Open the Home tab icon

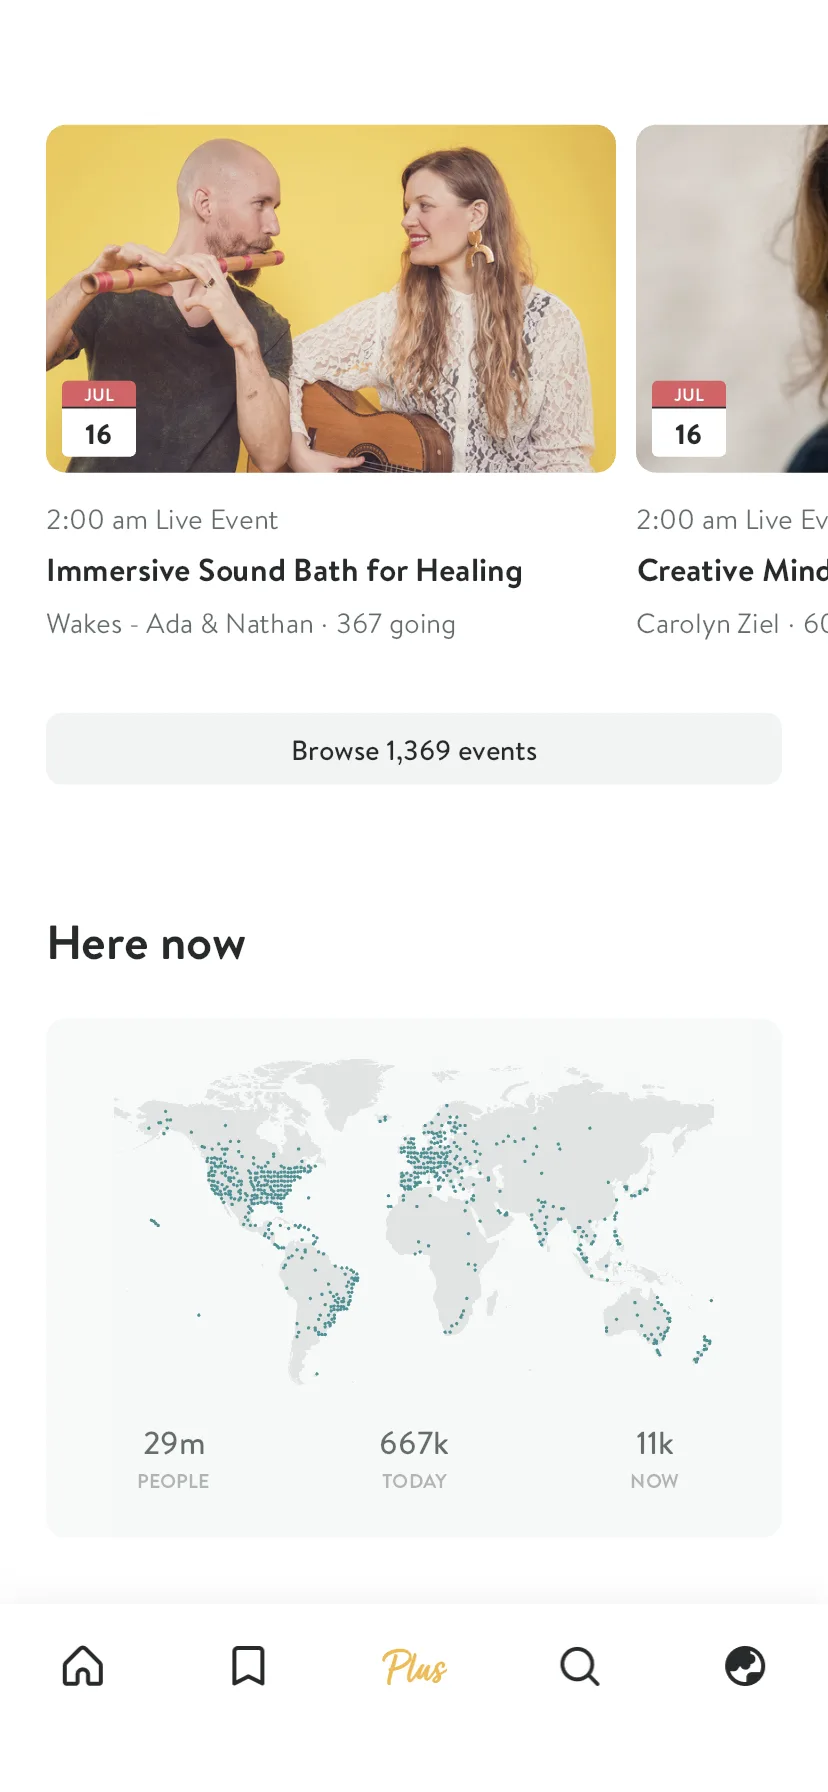[x=83, y=1666]
